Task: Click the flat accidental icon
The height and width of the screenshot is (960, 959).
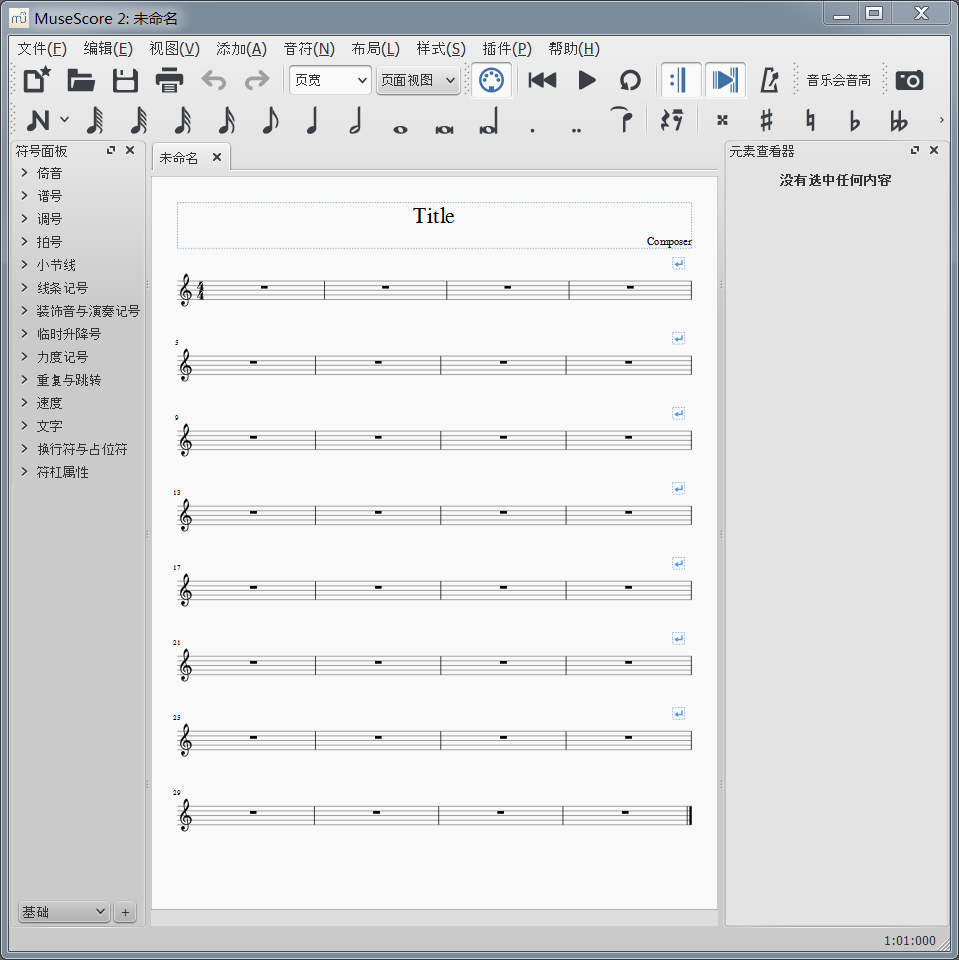Action: tap(854, 121)
